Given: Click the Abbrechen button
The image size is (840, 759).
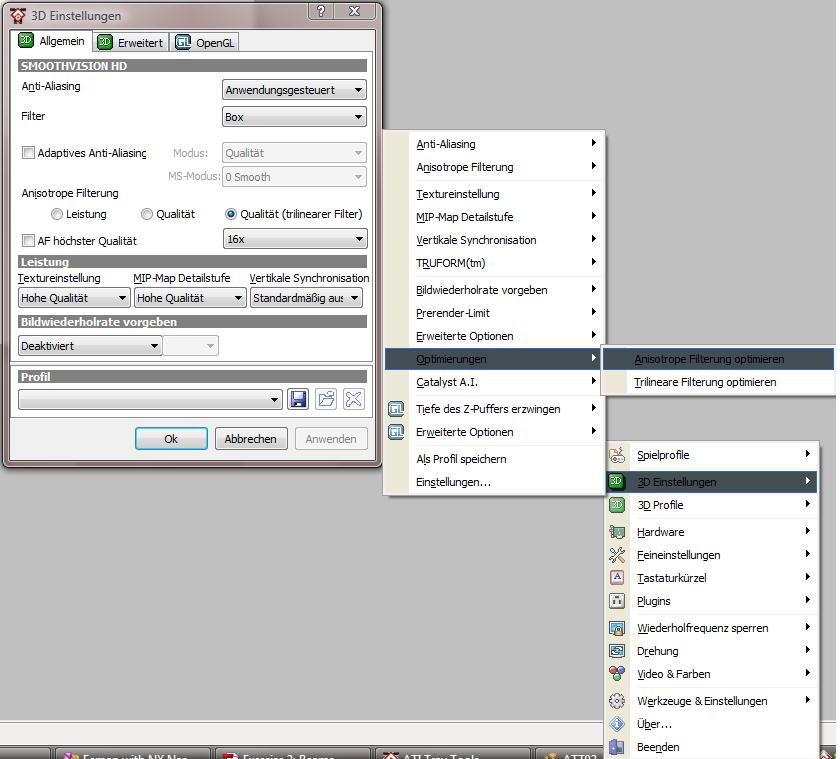Looking at the screenshot, I should pyautogui.click(x=251, y=439).
